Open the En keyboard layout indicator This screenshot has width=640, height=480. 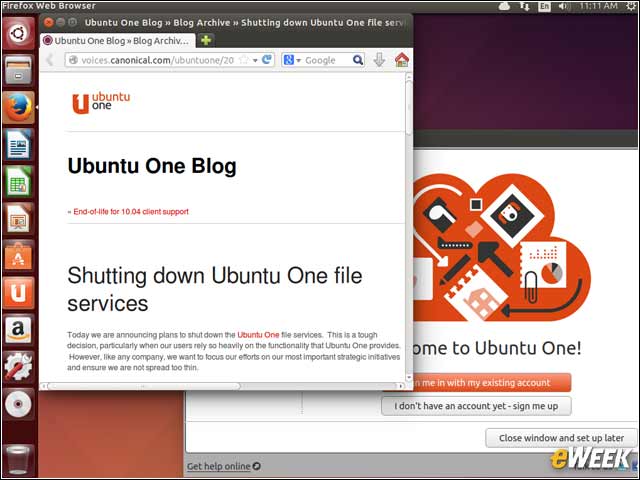coord(544,6)
